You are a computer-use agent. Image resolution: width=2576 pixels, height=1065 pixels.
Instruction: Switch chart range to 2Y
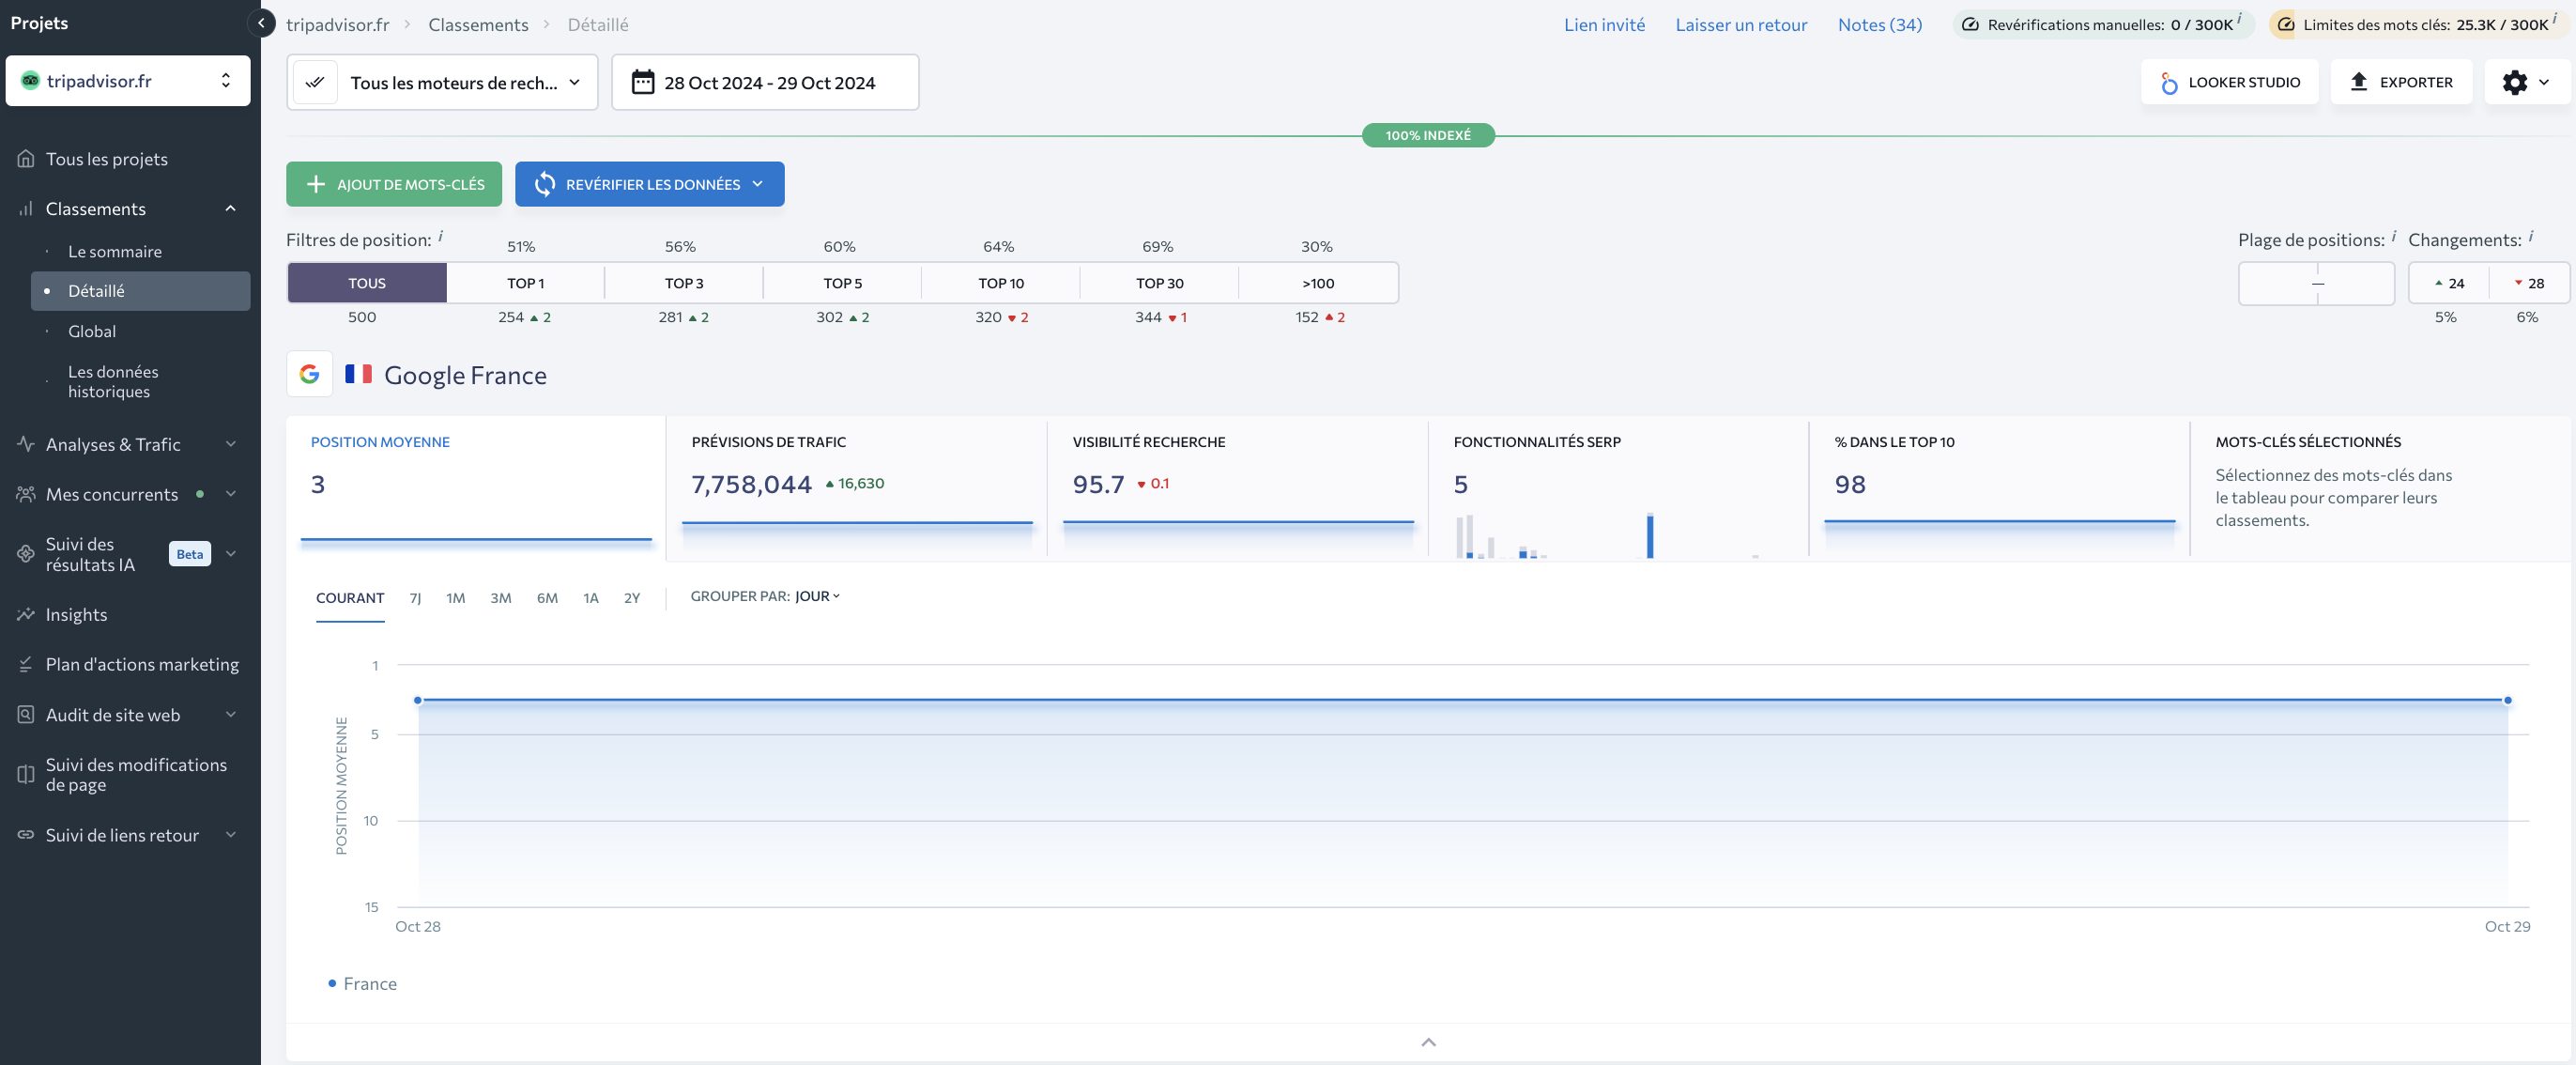pos(632,598)
